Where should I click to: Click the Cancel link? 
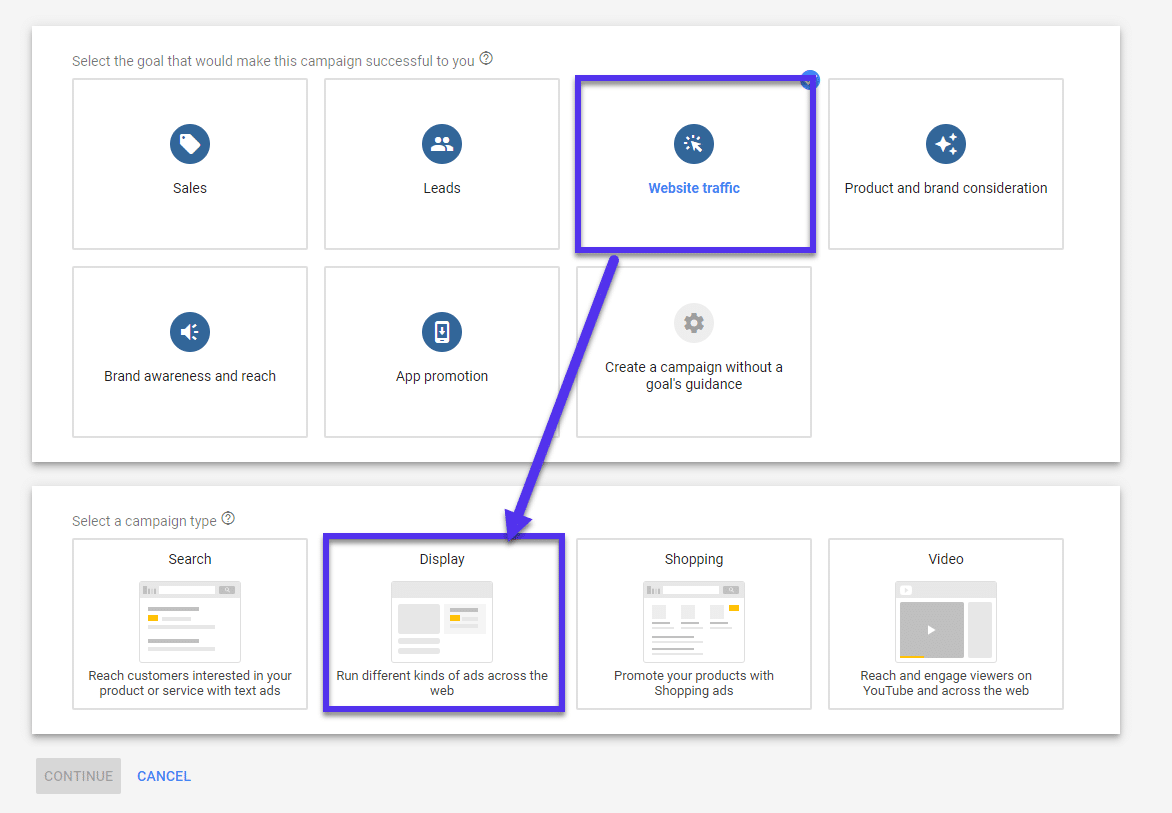[x=163, y=775]
